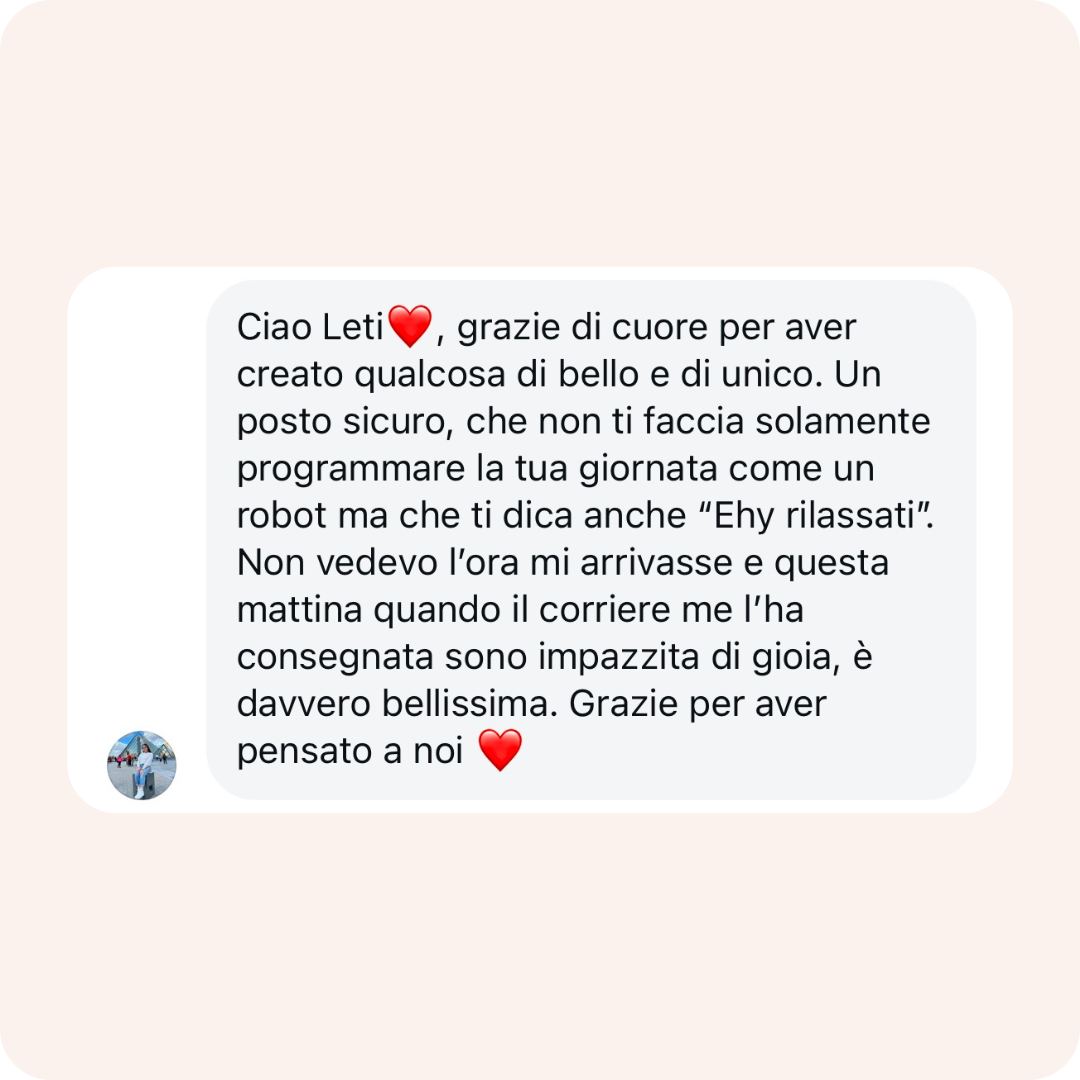Click the word "solamente" in the message
This screenshot has height=1080, width=1080.
coord(843,422)
